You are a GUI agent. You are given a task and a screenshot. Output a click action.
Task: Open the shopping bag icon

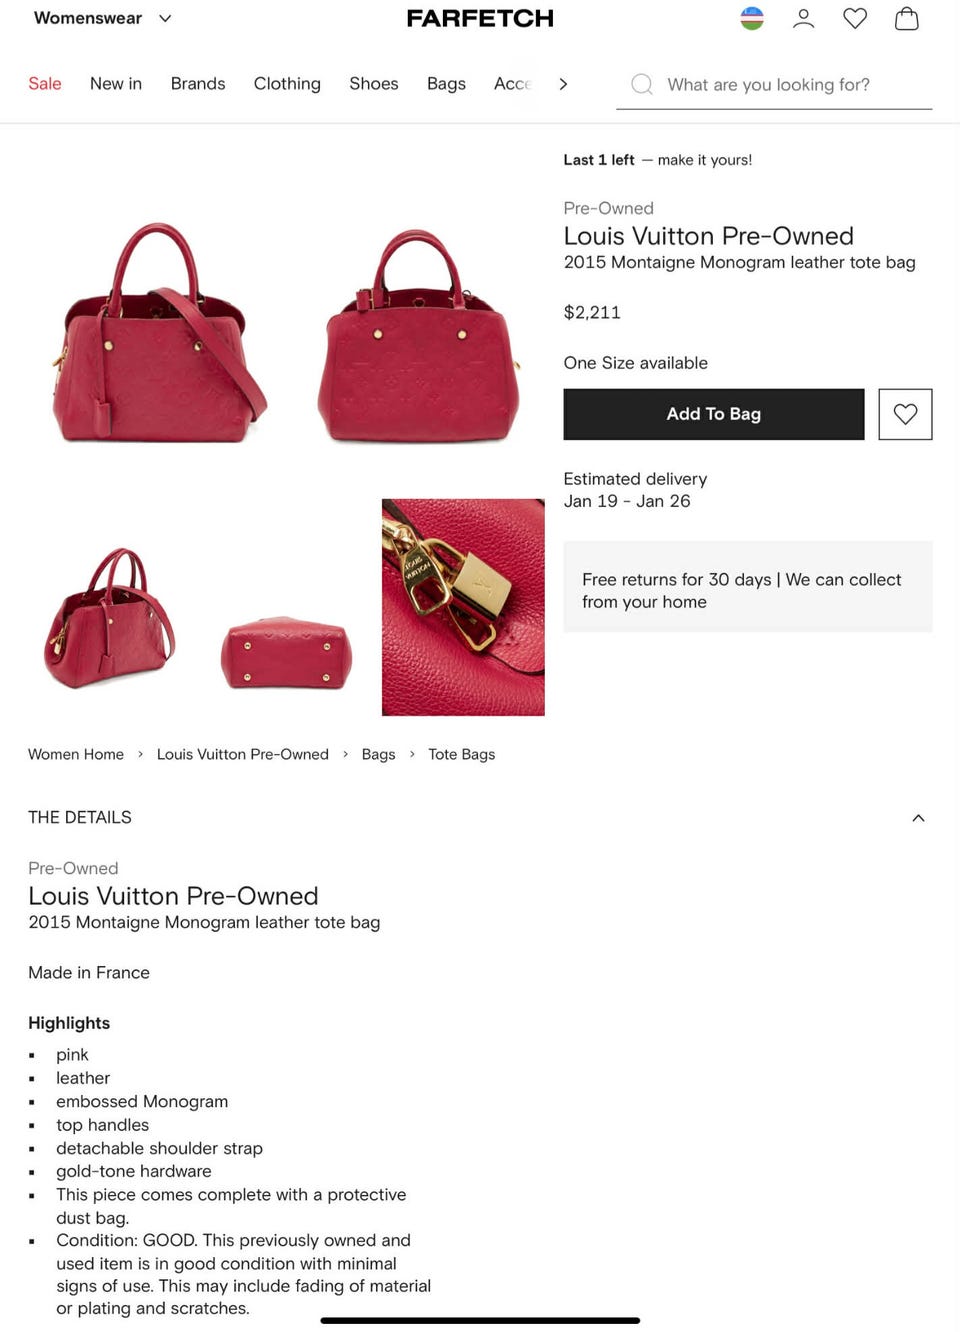tap(907, 18)
